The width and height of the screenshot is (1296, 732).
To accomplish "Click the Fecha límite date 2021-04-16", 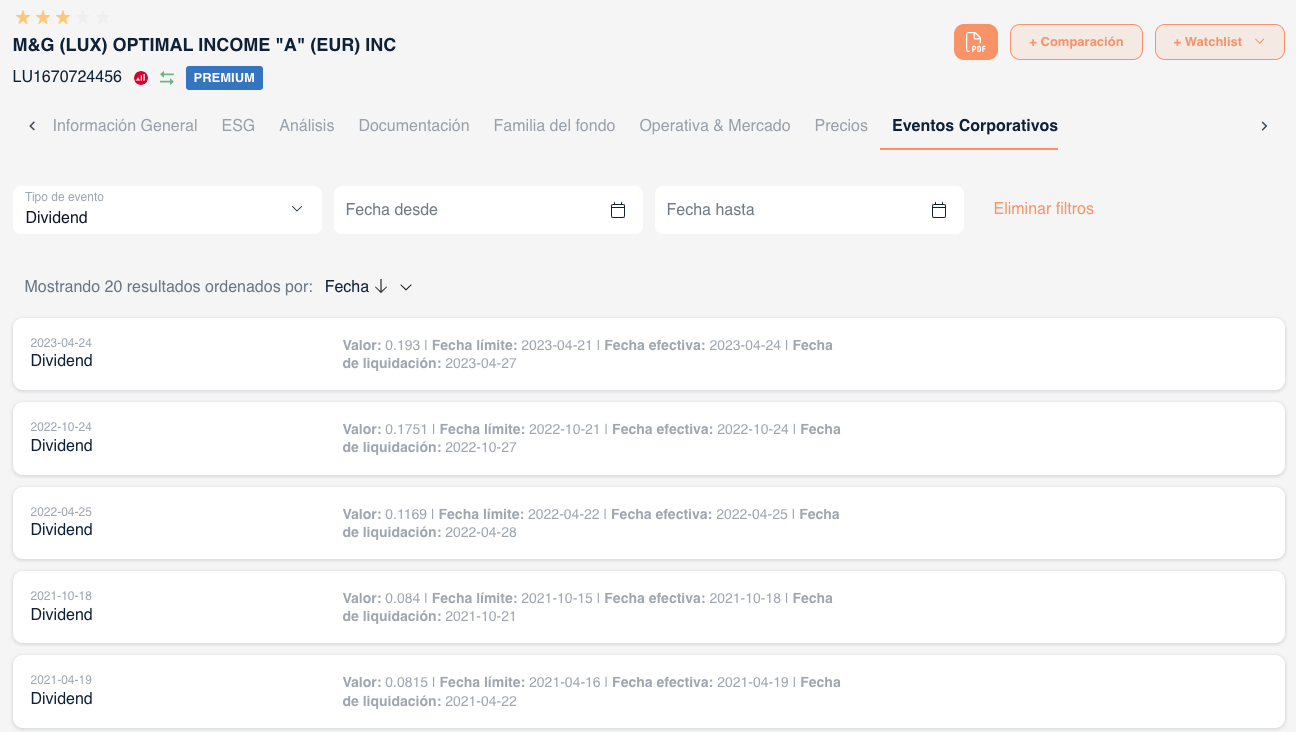I will point(565,682).
